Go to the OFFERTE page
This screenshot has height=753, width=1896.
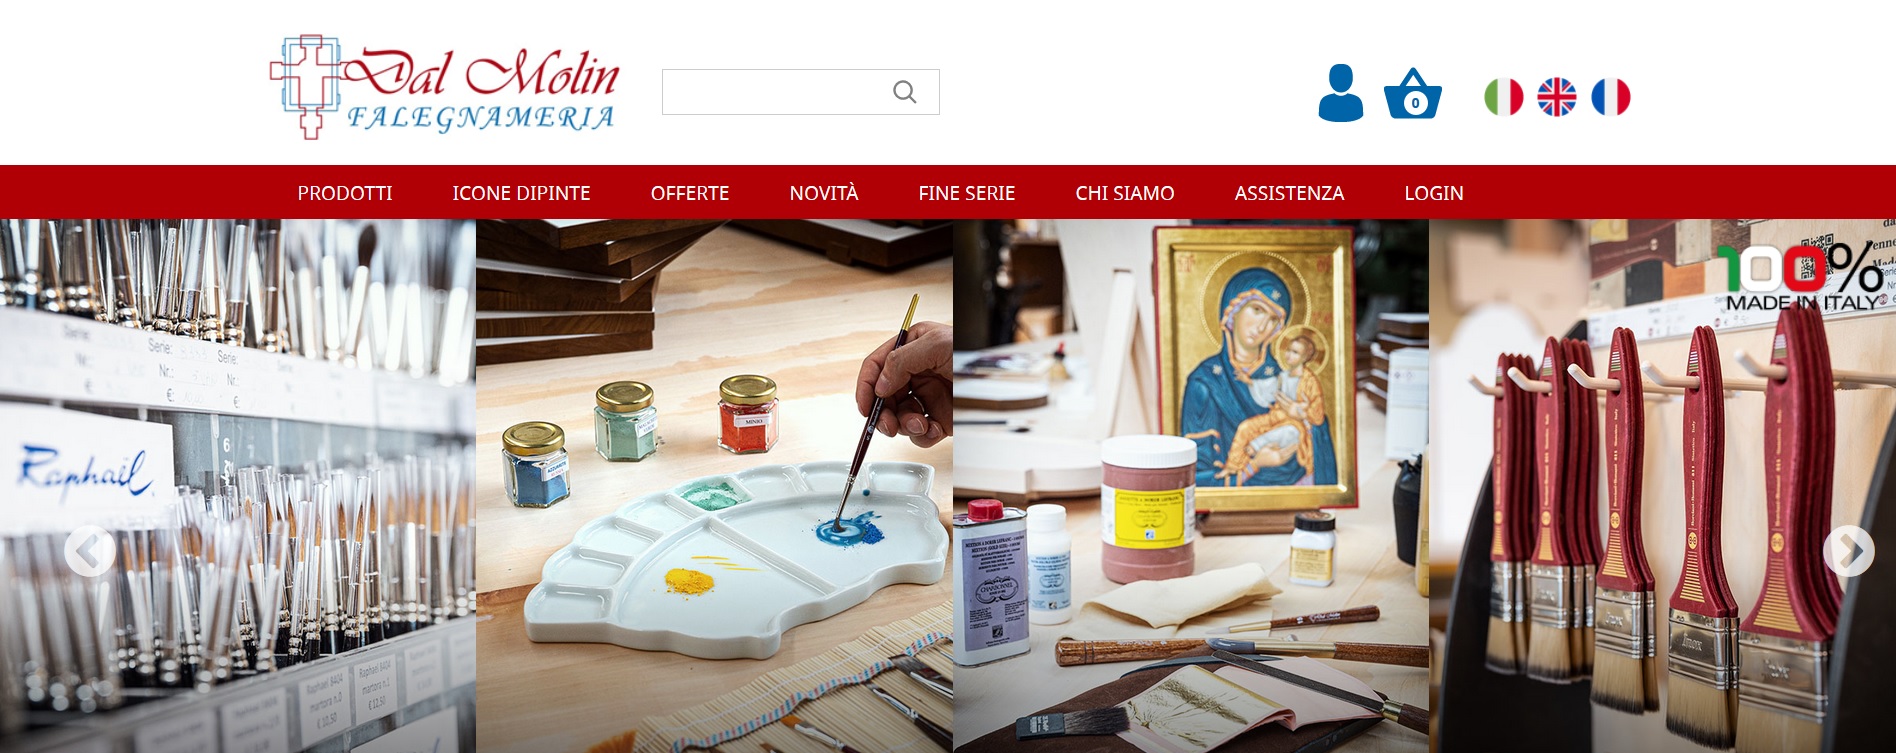pos(690,193)
